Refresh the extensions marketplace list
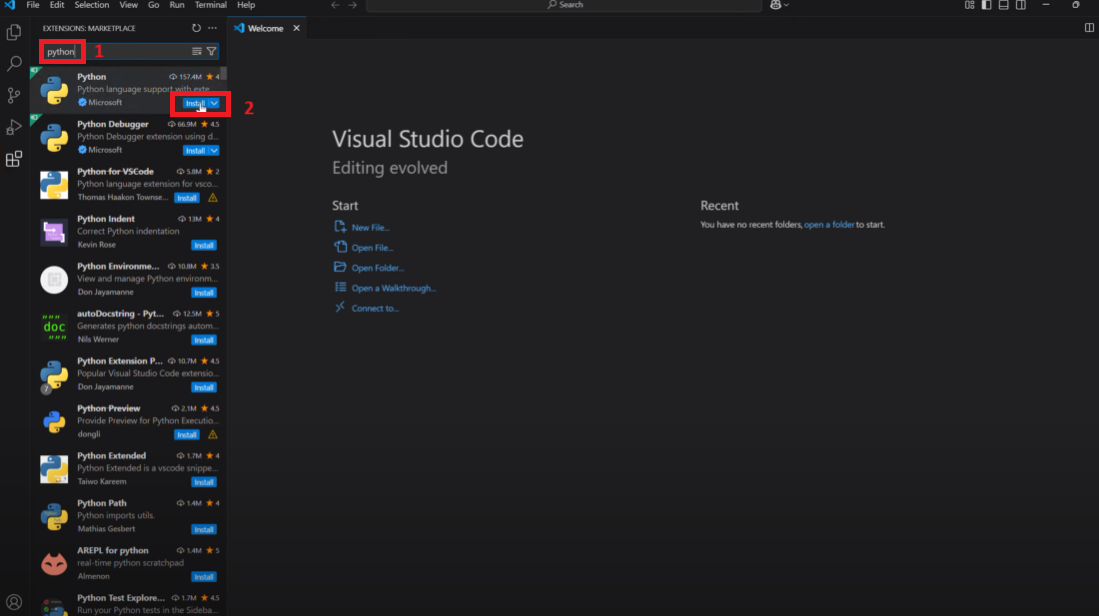The image size is (1099, 616). pyautogui.click(x=196, y=28)
